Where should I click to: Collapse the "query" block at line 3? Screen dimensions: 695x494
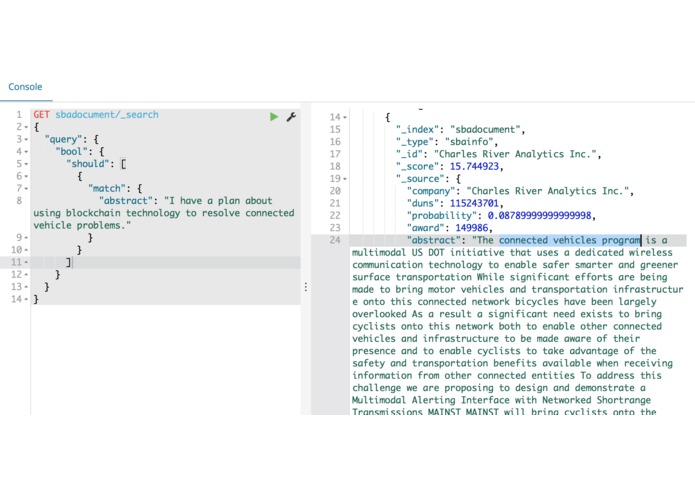point(26,140)
